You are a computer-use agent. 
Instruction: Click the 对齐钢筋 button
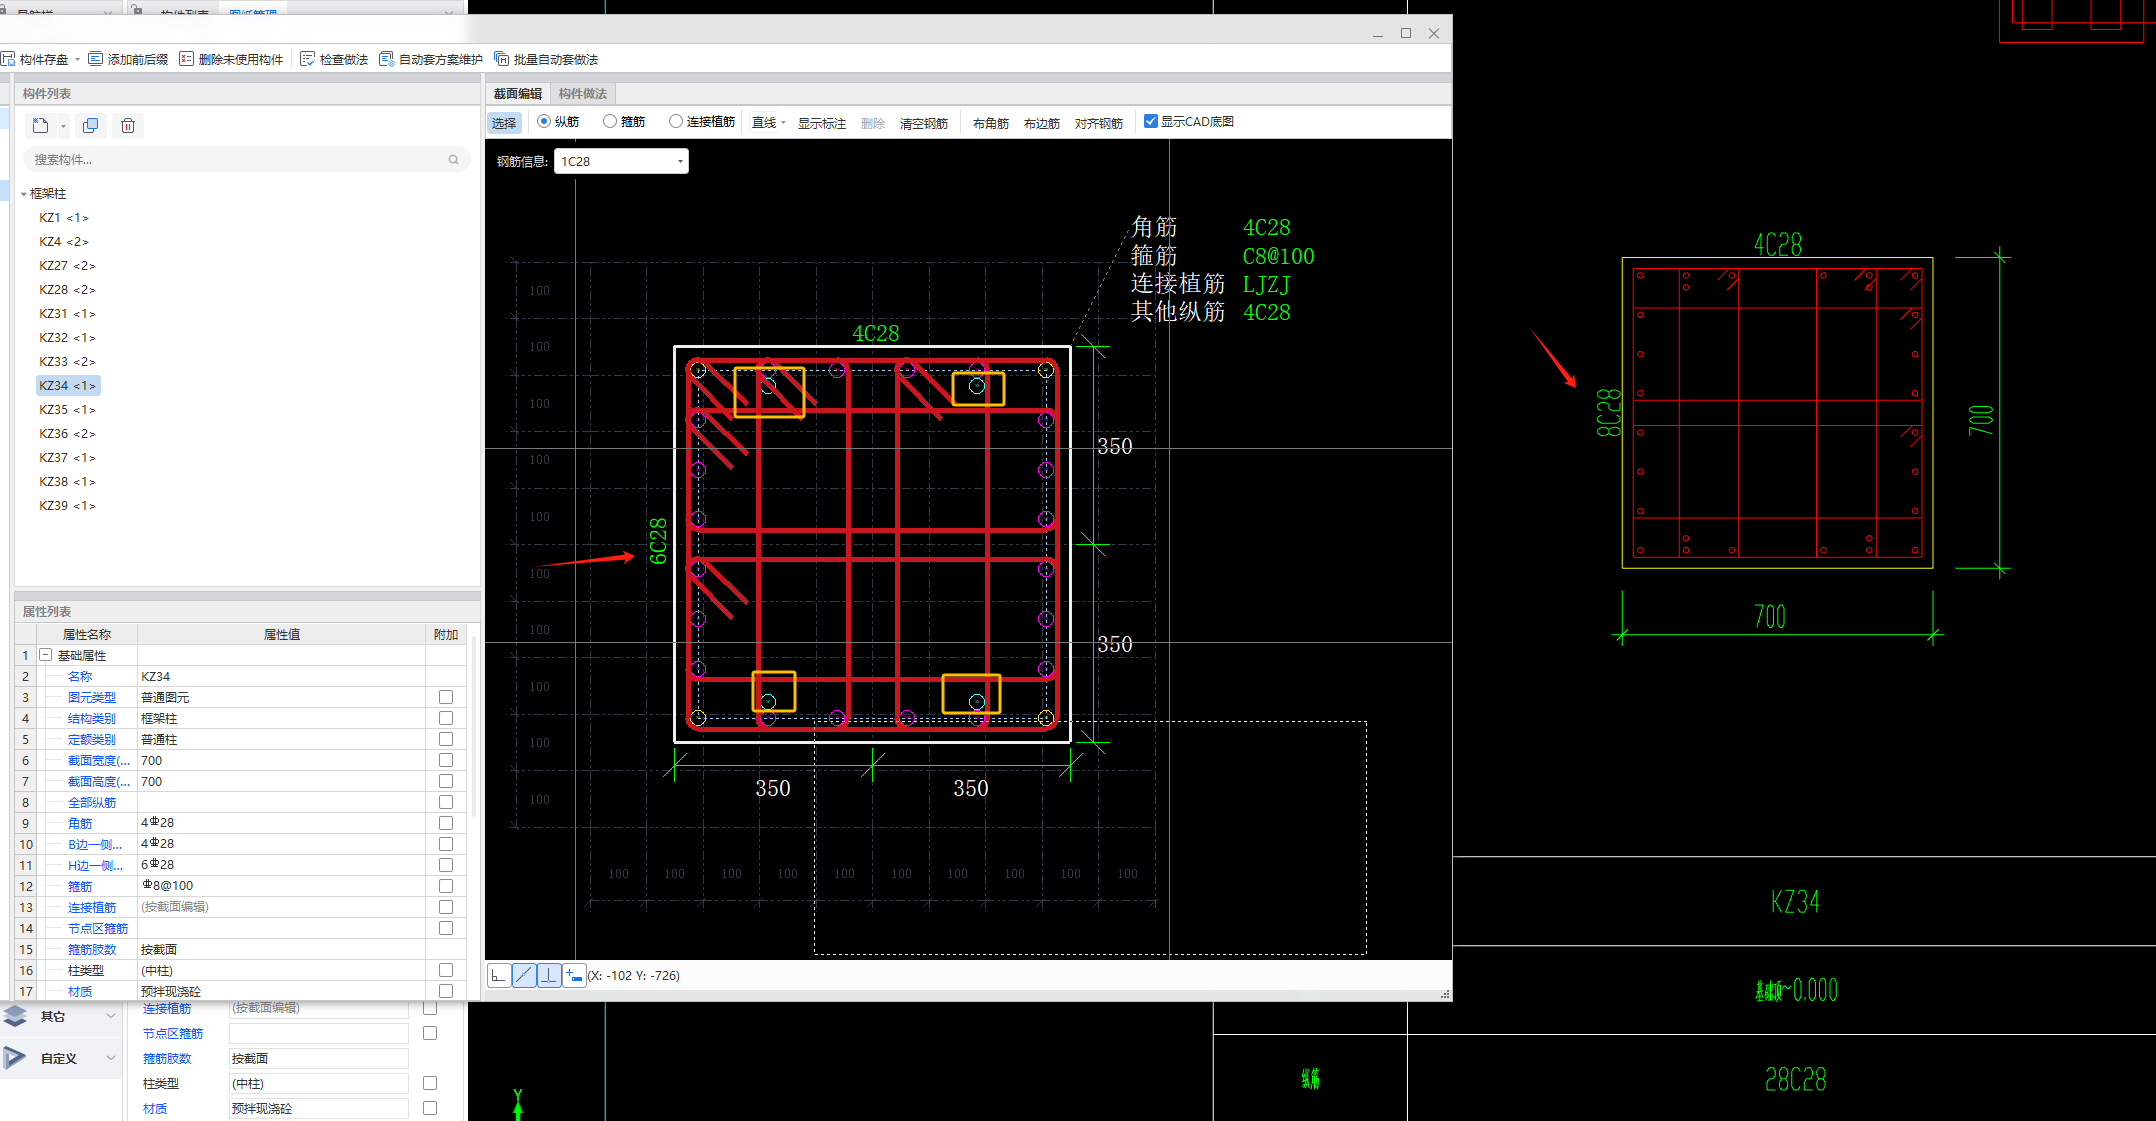(1099, 123)
